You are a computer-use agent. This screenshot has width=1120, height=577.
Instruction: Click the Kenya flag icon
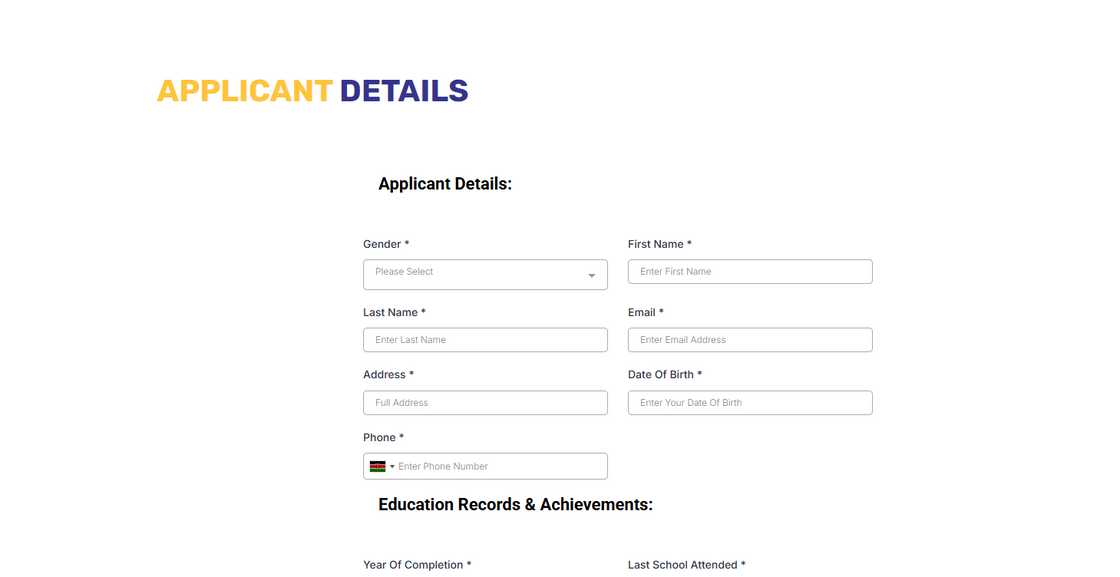coord(378,466)
